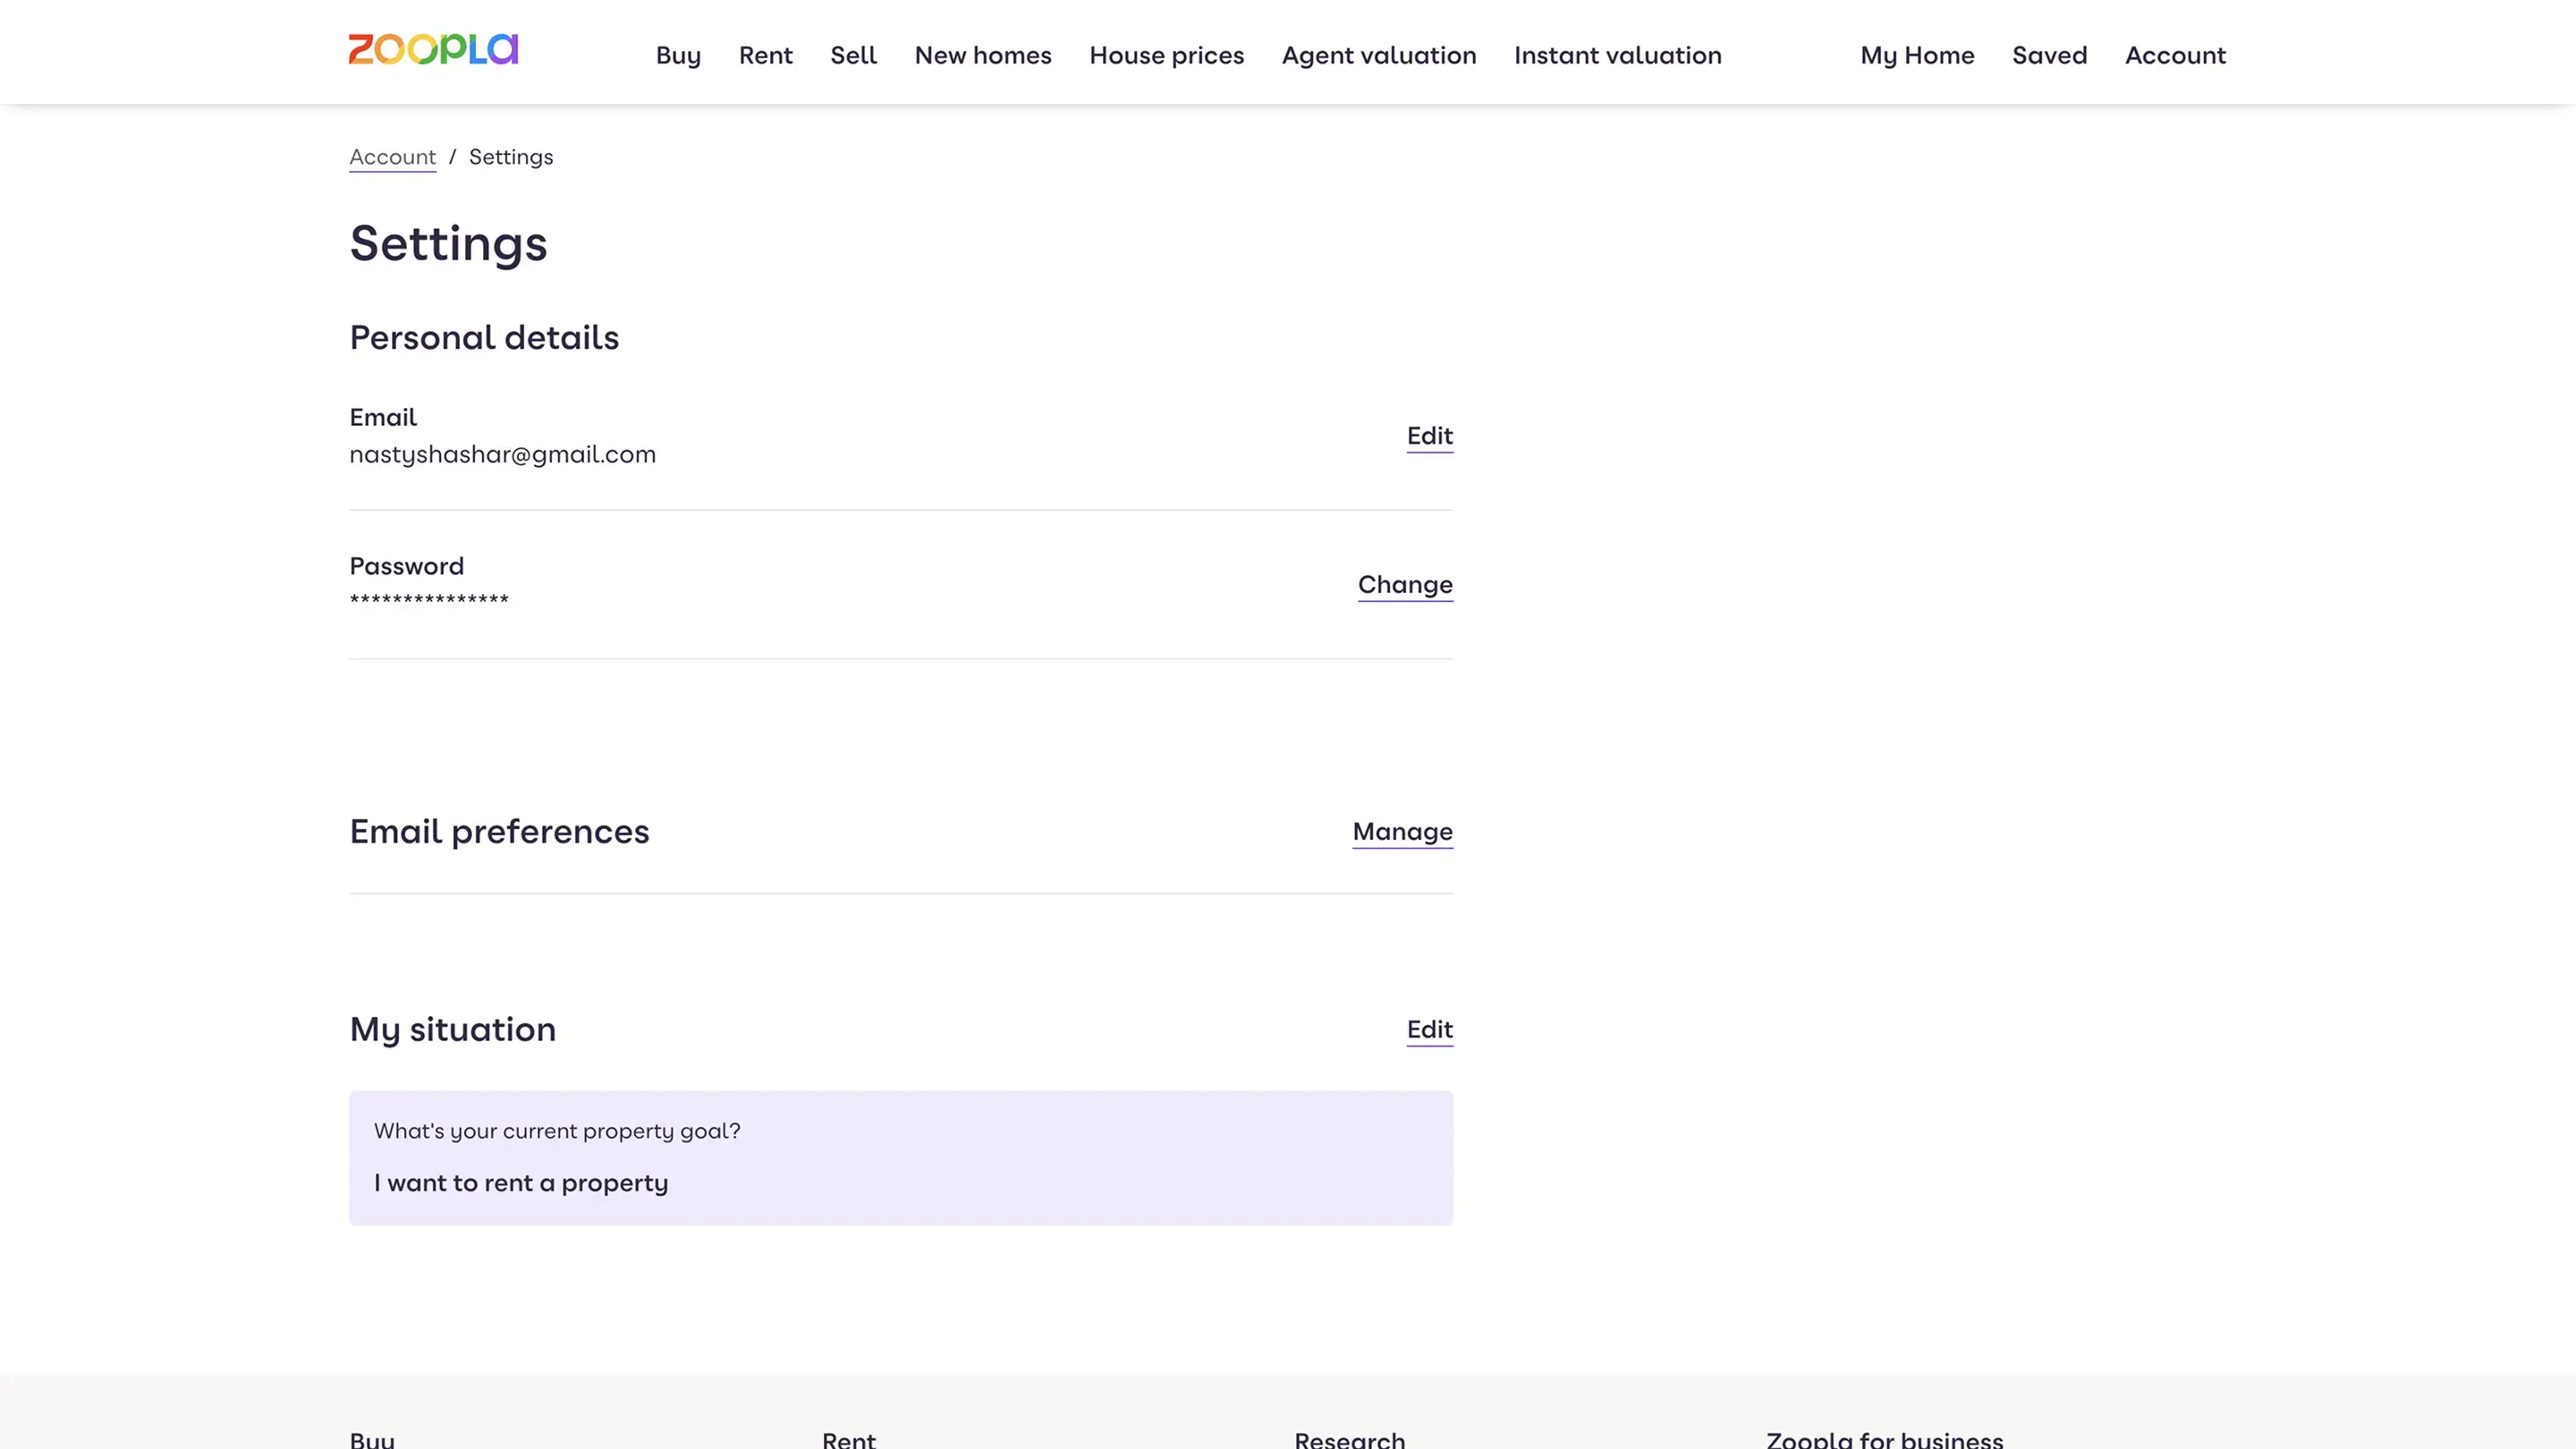Click footer Zoopla for business heading
Screen dimensions: 2576x1449
pos(1884,1439)
